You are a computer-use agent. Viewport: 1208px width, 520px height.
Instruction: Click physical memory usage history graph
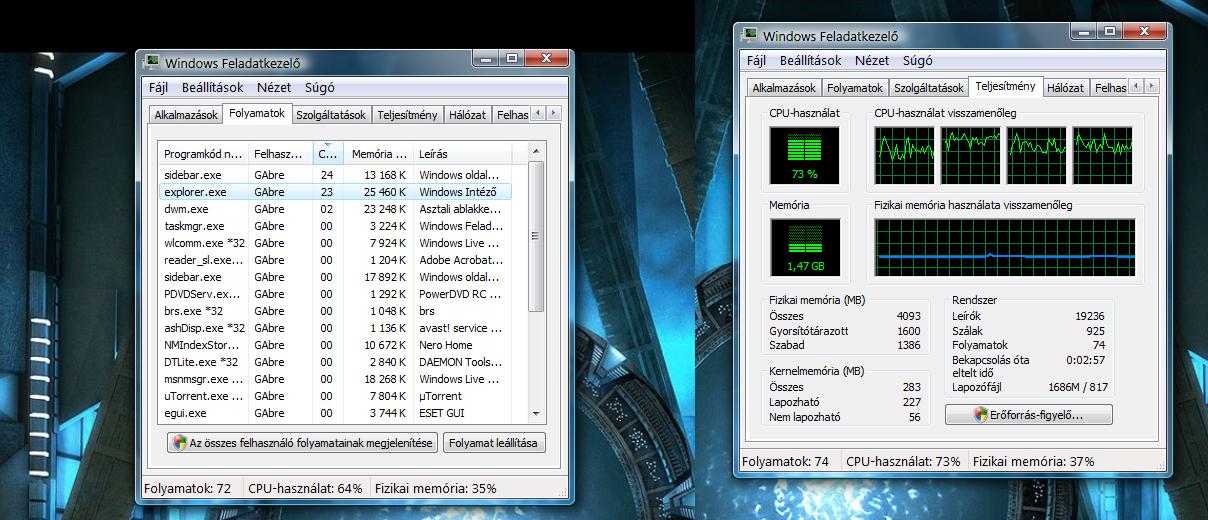coord(1004,248)
